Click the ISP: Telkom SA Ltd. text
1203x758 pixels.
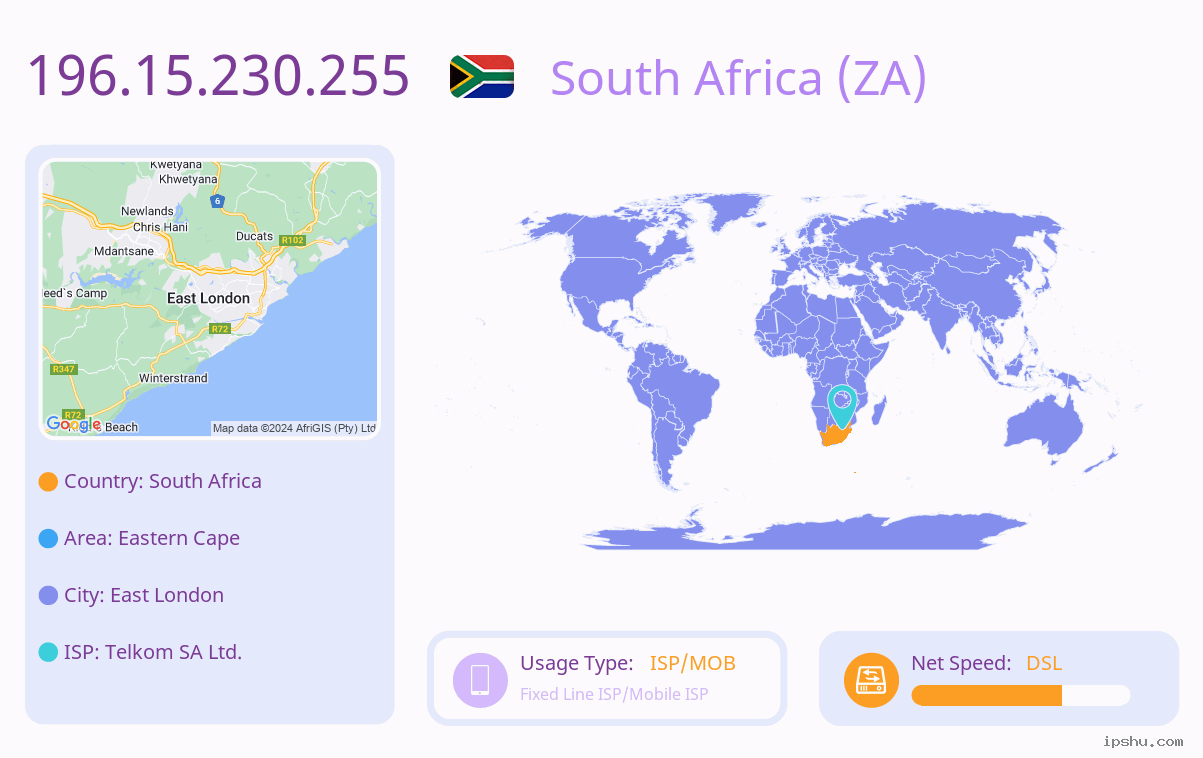[x=153, y=652]
